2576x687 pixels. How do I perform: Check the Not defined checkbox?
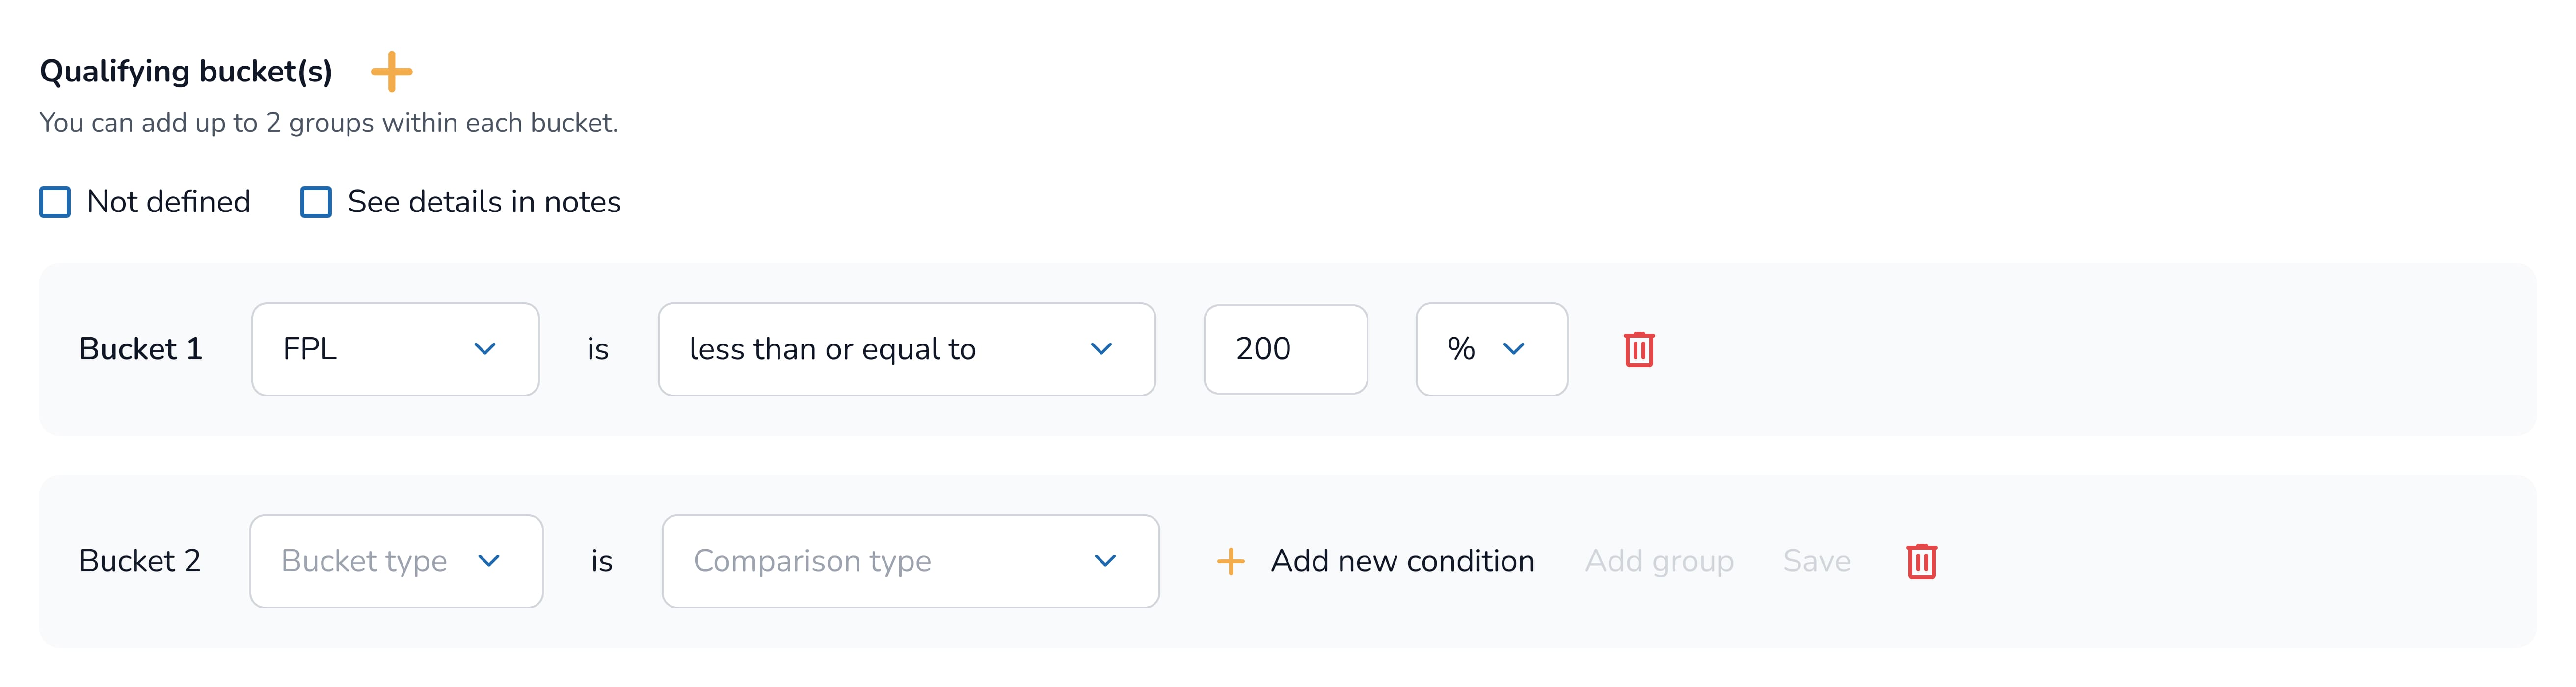(x=55, y=202)
